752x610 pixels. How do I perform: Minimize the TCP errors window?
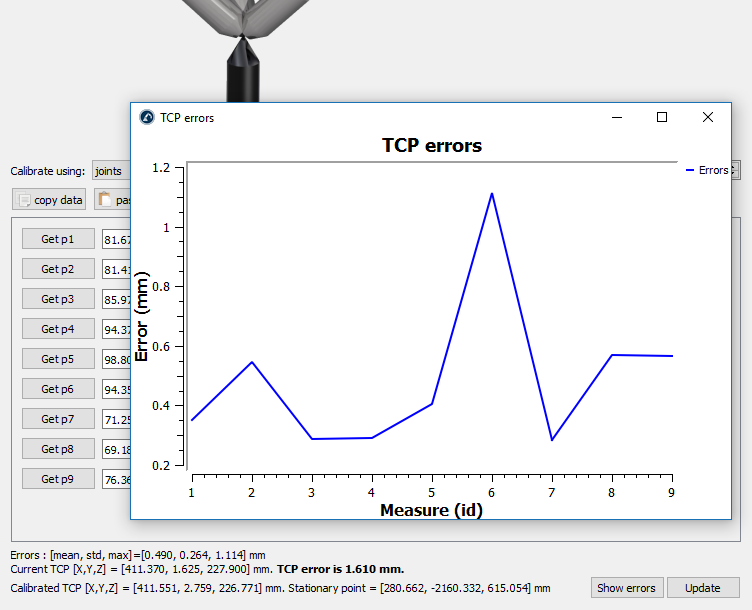pyautogui.click(x=615, y=118)
